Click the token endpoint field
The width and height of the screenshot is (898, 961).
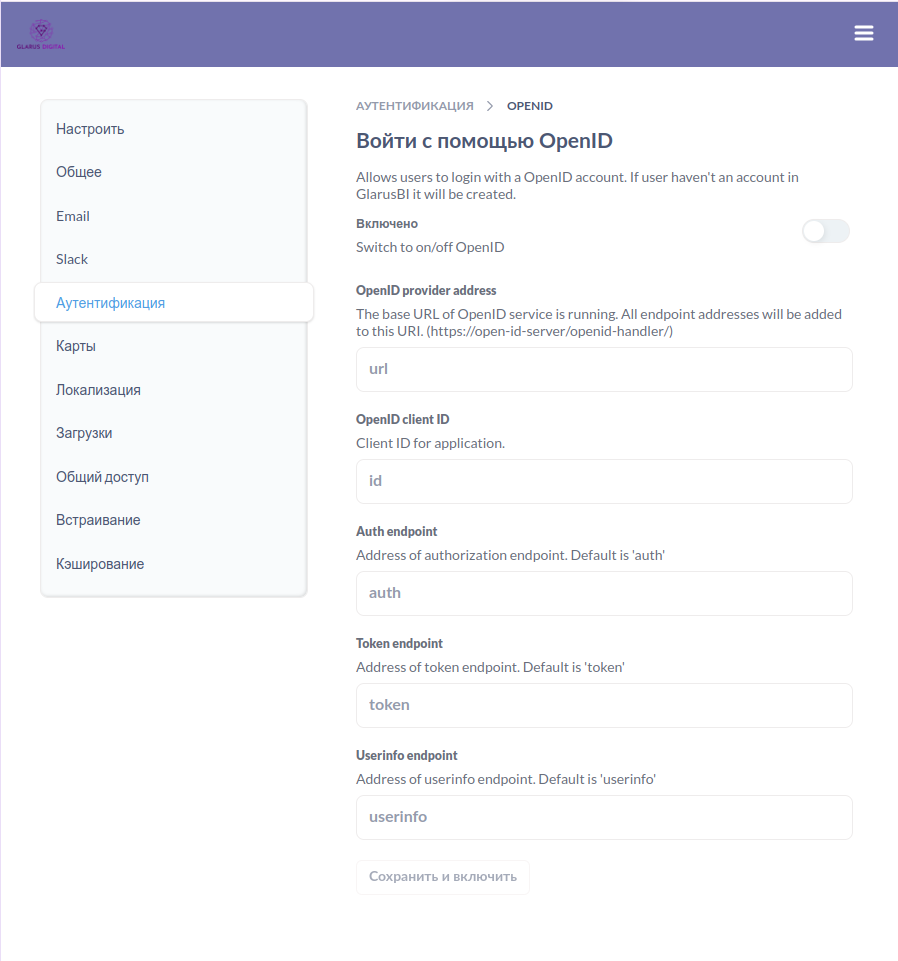604,705
